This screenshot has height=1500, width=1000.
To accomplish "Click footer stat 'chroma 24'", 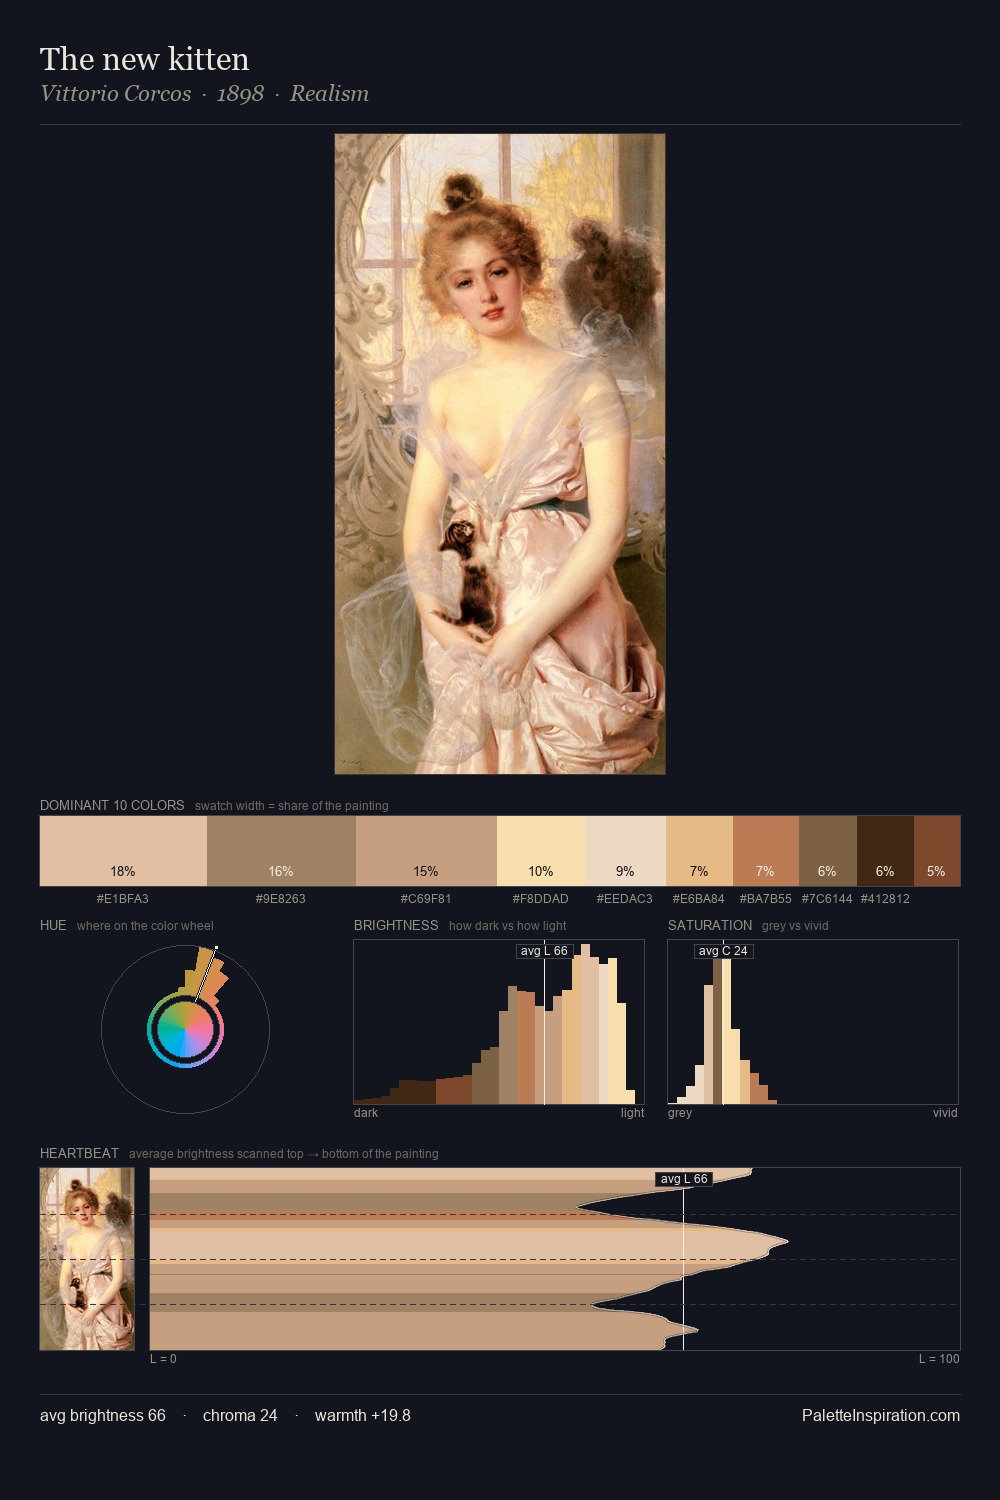I will (x=240, y=1416).
